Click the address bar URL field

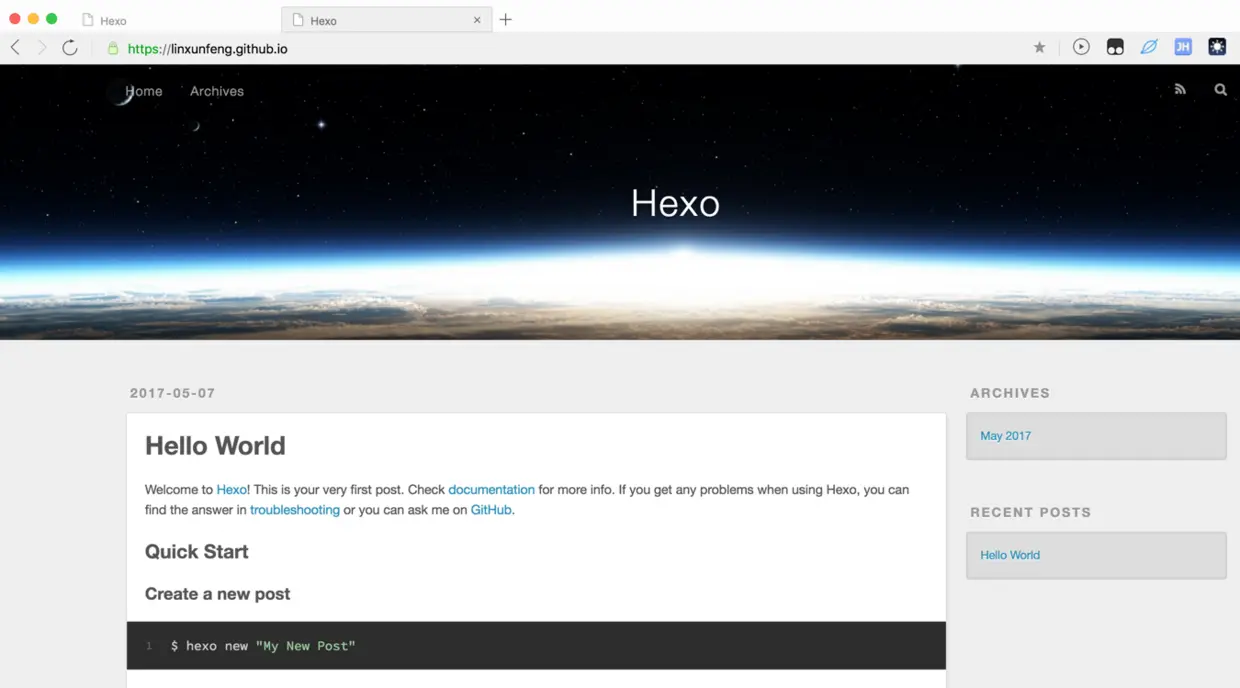click(560, 48)
